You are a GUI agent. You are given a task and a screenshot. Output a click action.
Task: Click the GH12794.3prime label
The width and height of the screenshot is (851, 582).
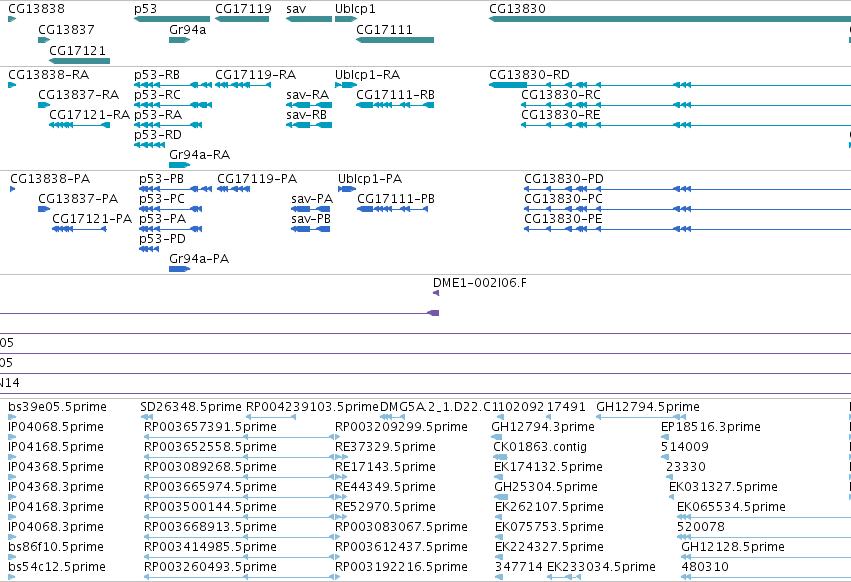(543, 427)
